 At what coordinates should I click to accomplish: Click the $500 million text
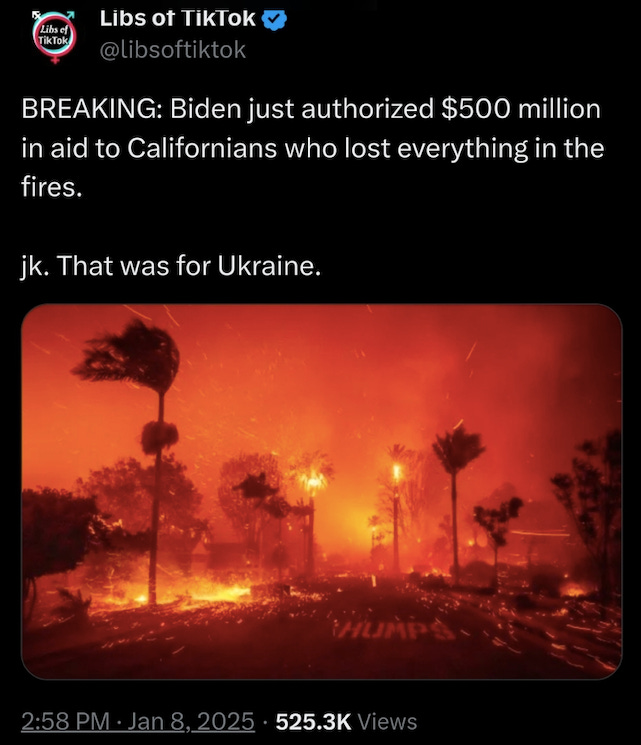(x=521, y=109)
